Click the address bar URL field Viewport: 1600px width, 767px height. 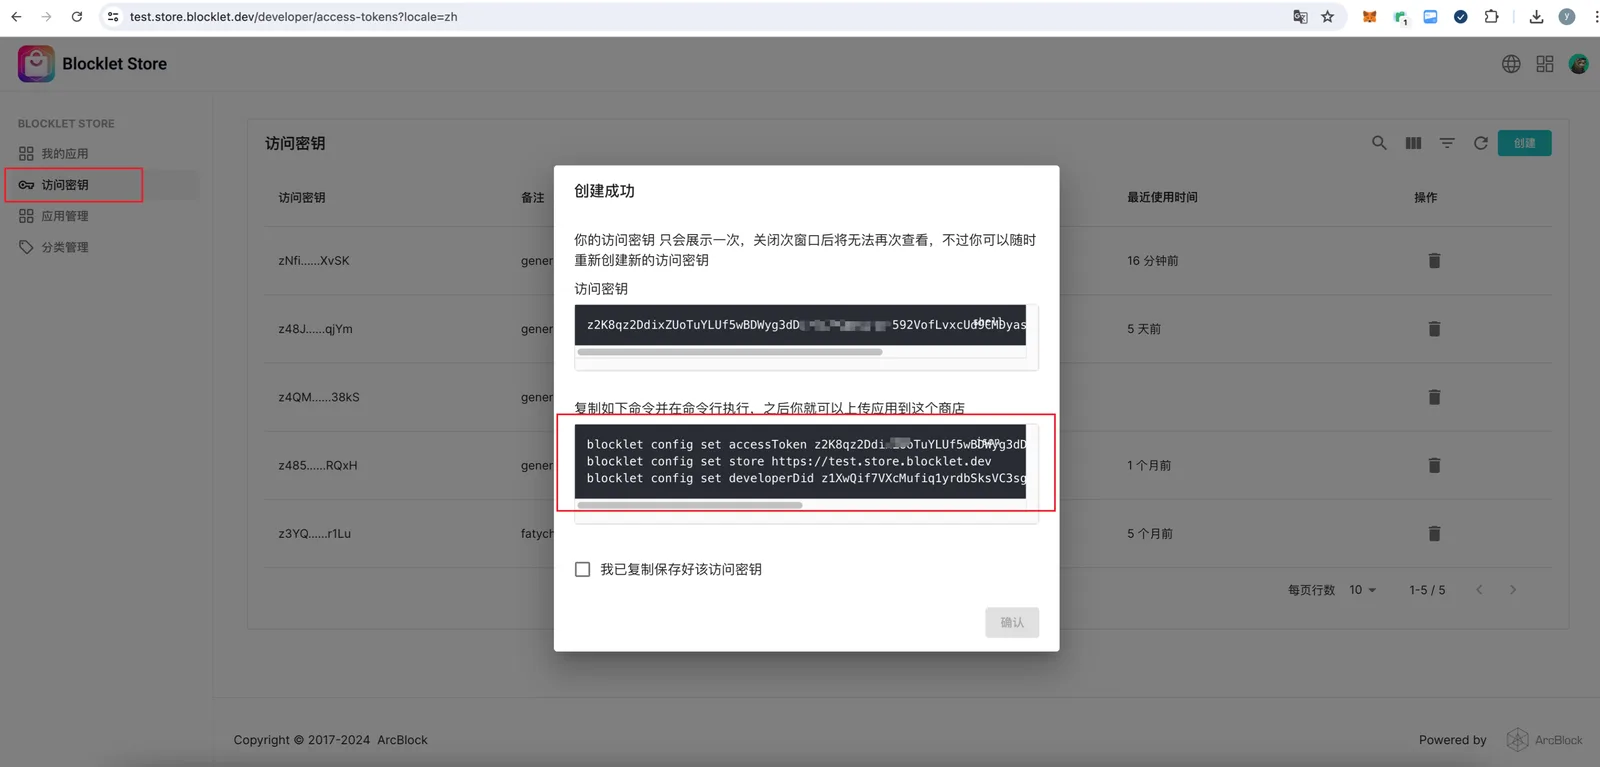click(700, 17)
